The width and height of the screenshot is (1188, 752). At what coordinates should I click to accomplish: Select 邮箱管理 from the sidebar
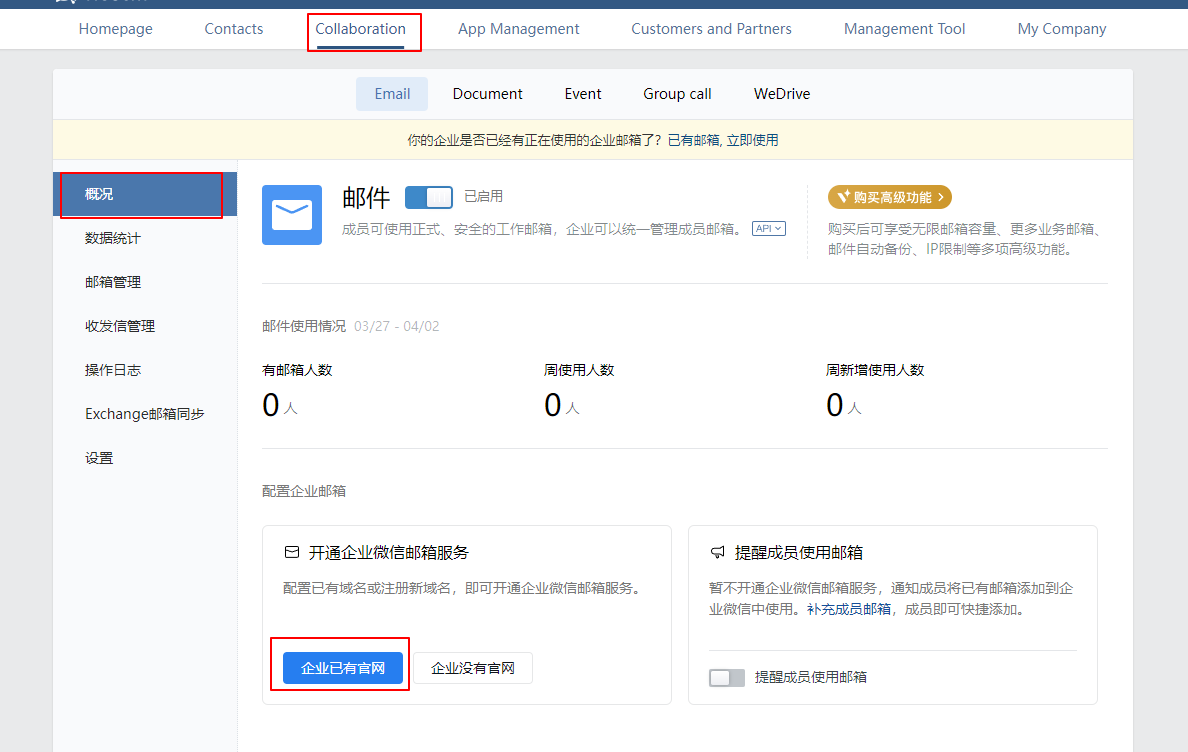(x=113, y=282)
